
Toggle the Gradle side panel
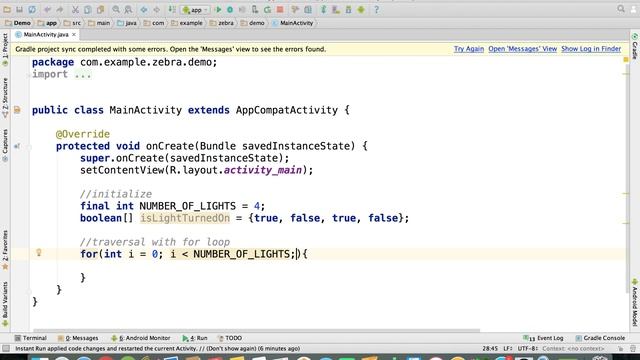coord(635,46)
